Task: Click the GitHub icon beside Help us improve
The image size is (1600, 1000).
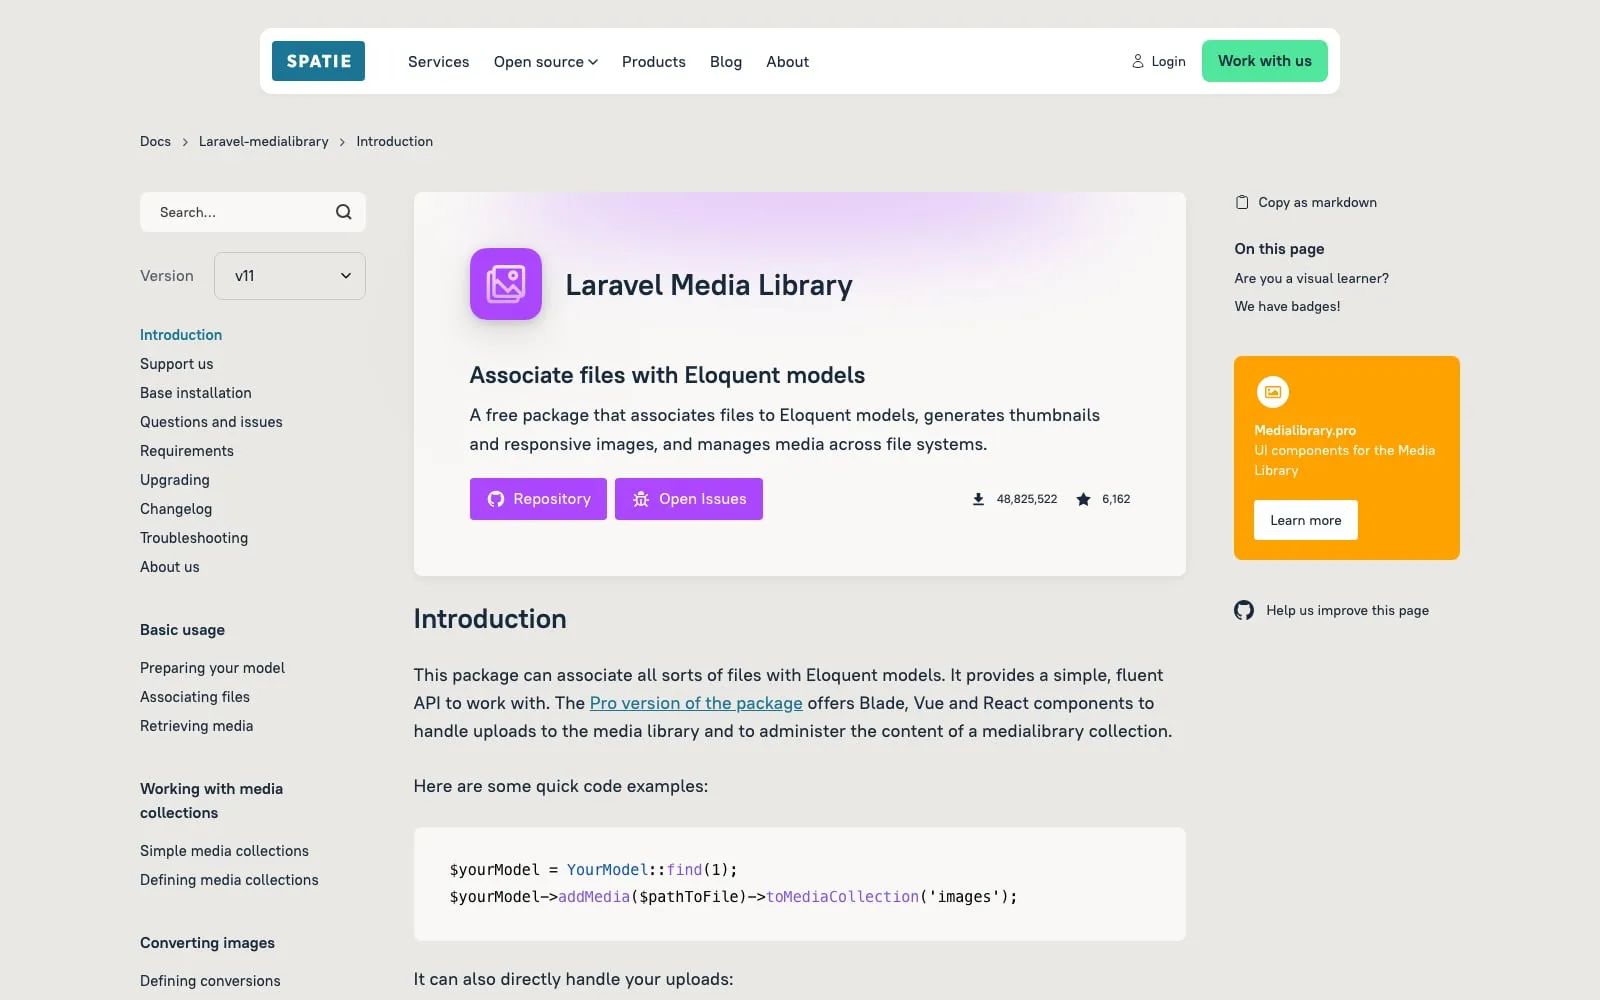Action: click(x=1244, y=610)
